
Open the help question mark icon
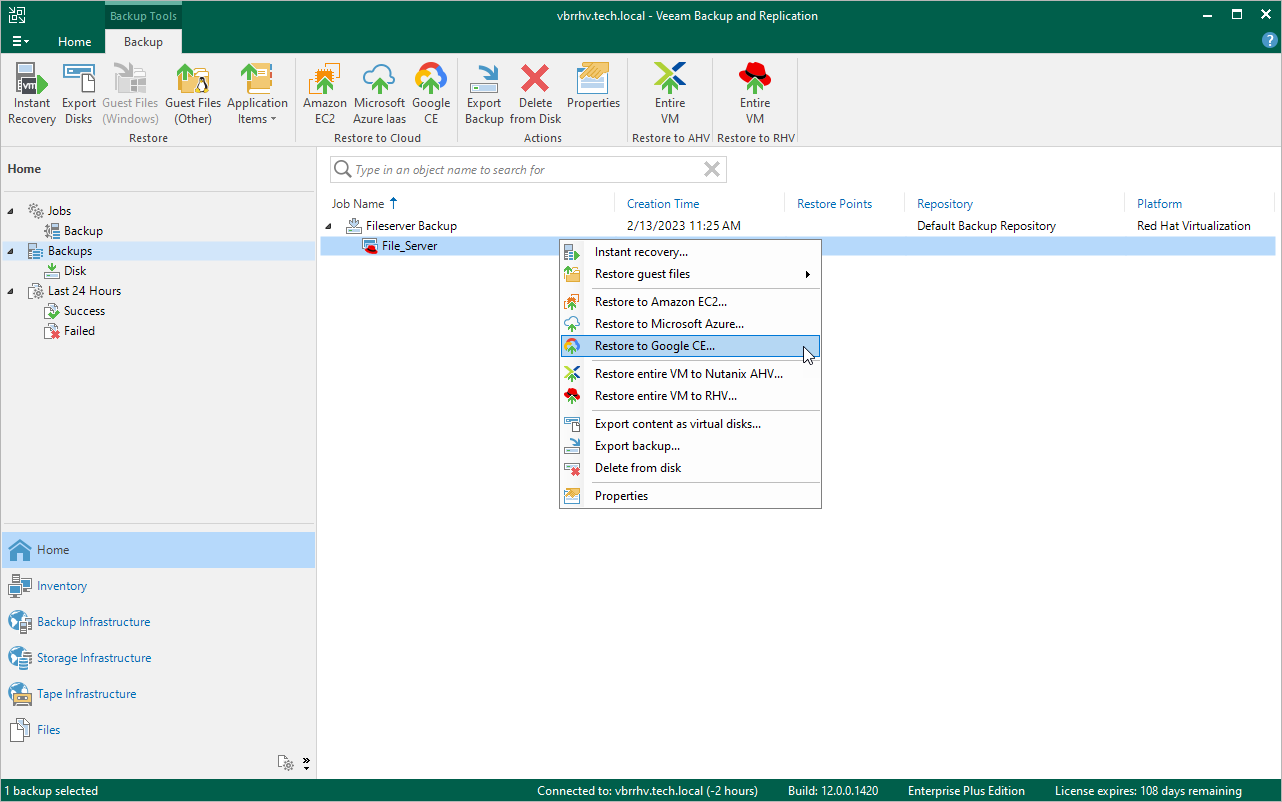coord(1270,41)
